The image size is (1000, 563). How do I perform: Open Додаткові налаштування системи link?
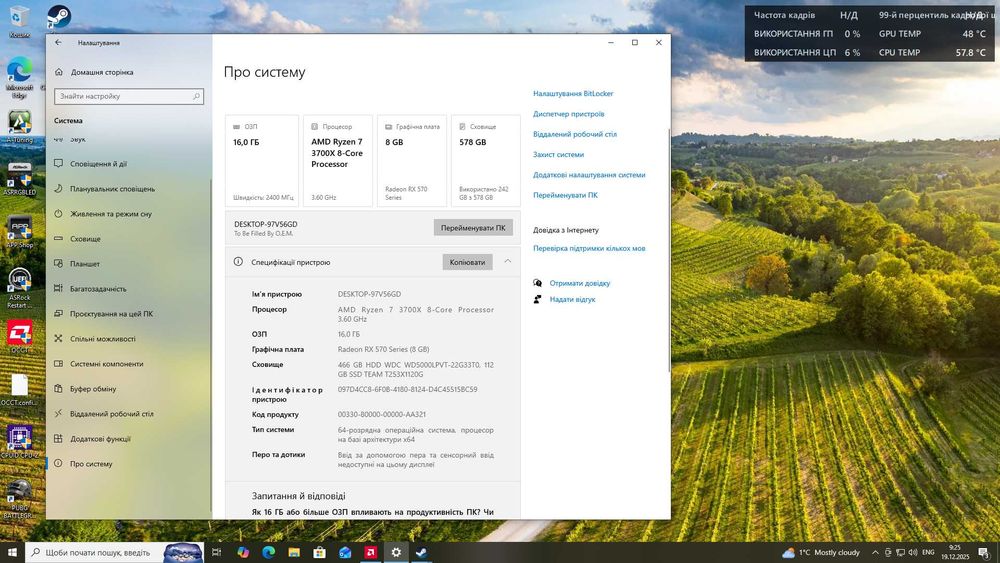(x=589, y=175)
